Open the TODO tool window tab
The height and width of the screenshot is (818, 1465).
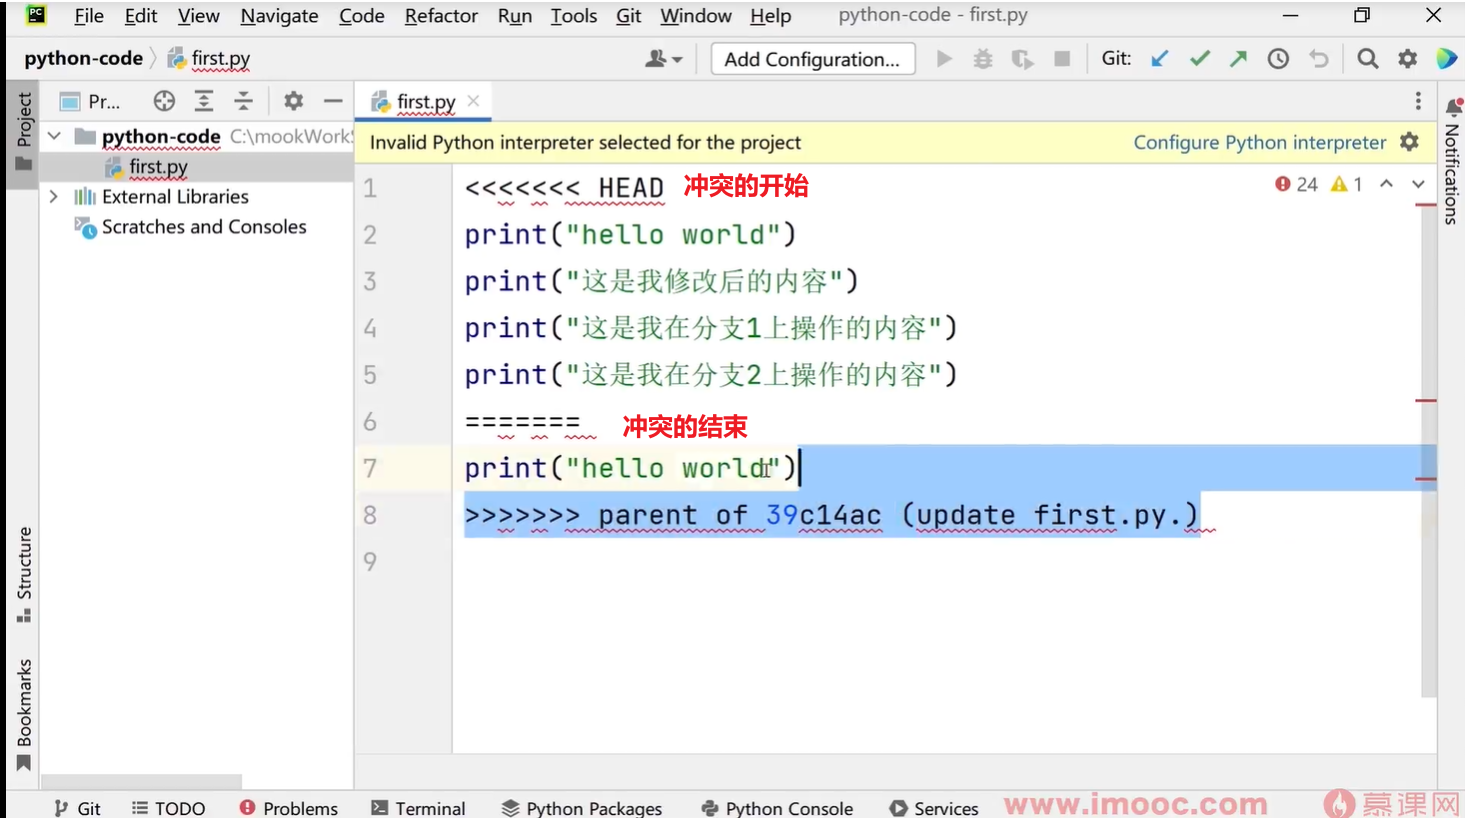tap(168, 807)
